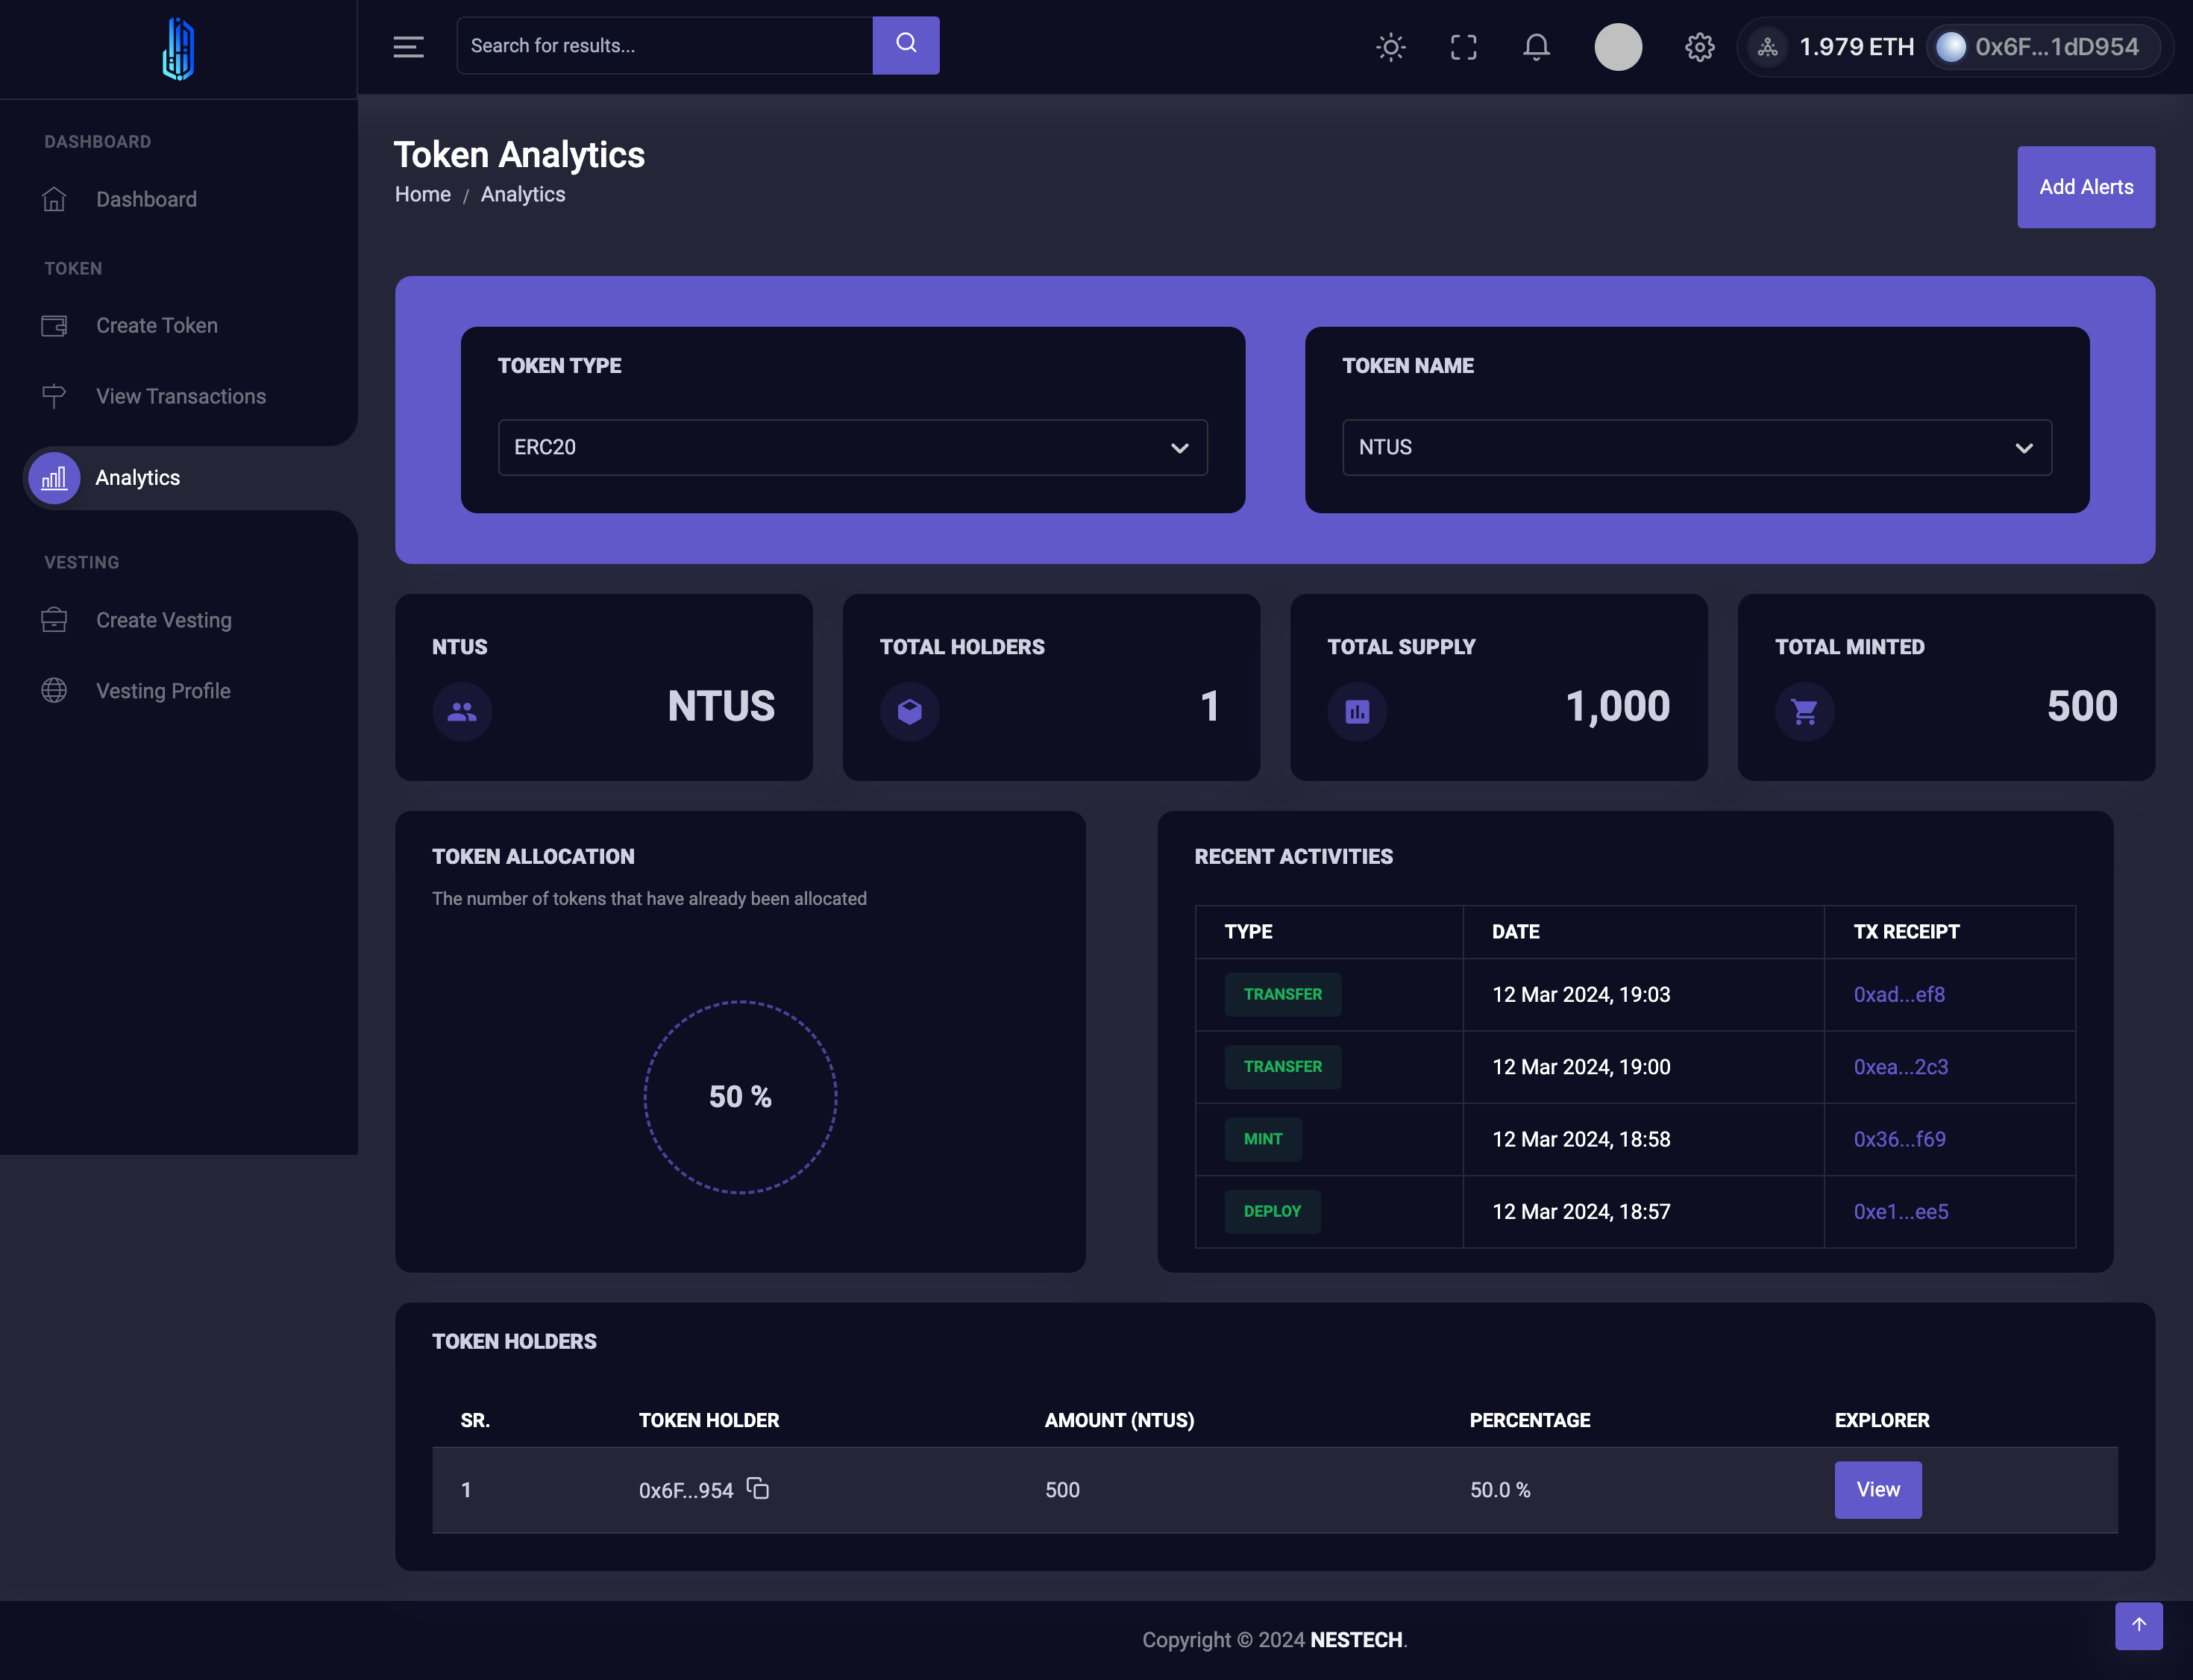Click the app logo in sidebar
Image resolution: width=2193 pixels, height=1680 pixels.
178,49
